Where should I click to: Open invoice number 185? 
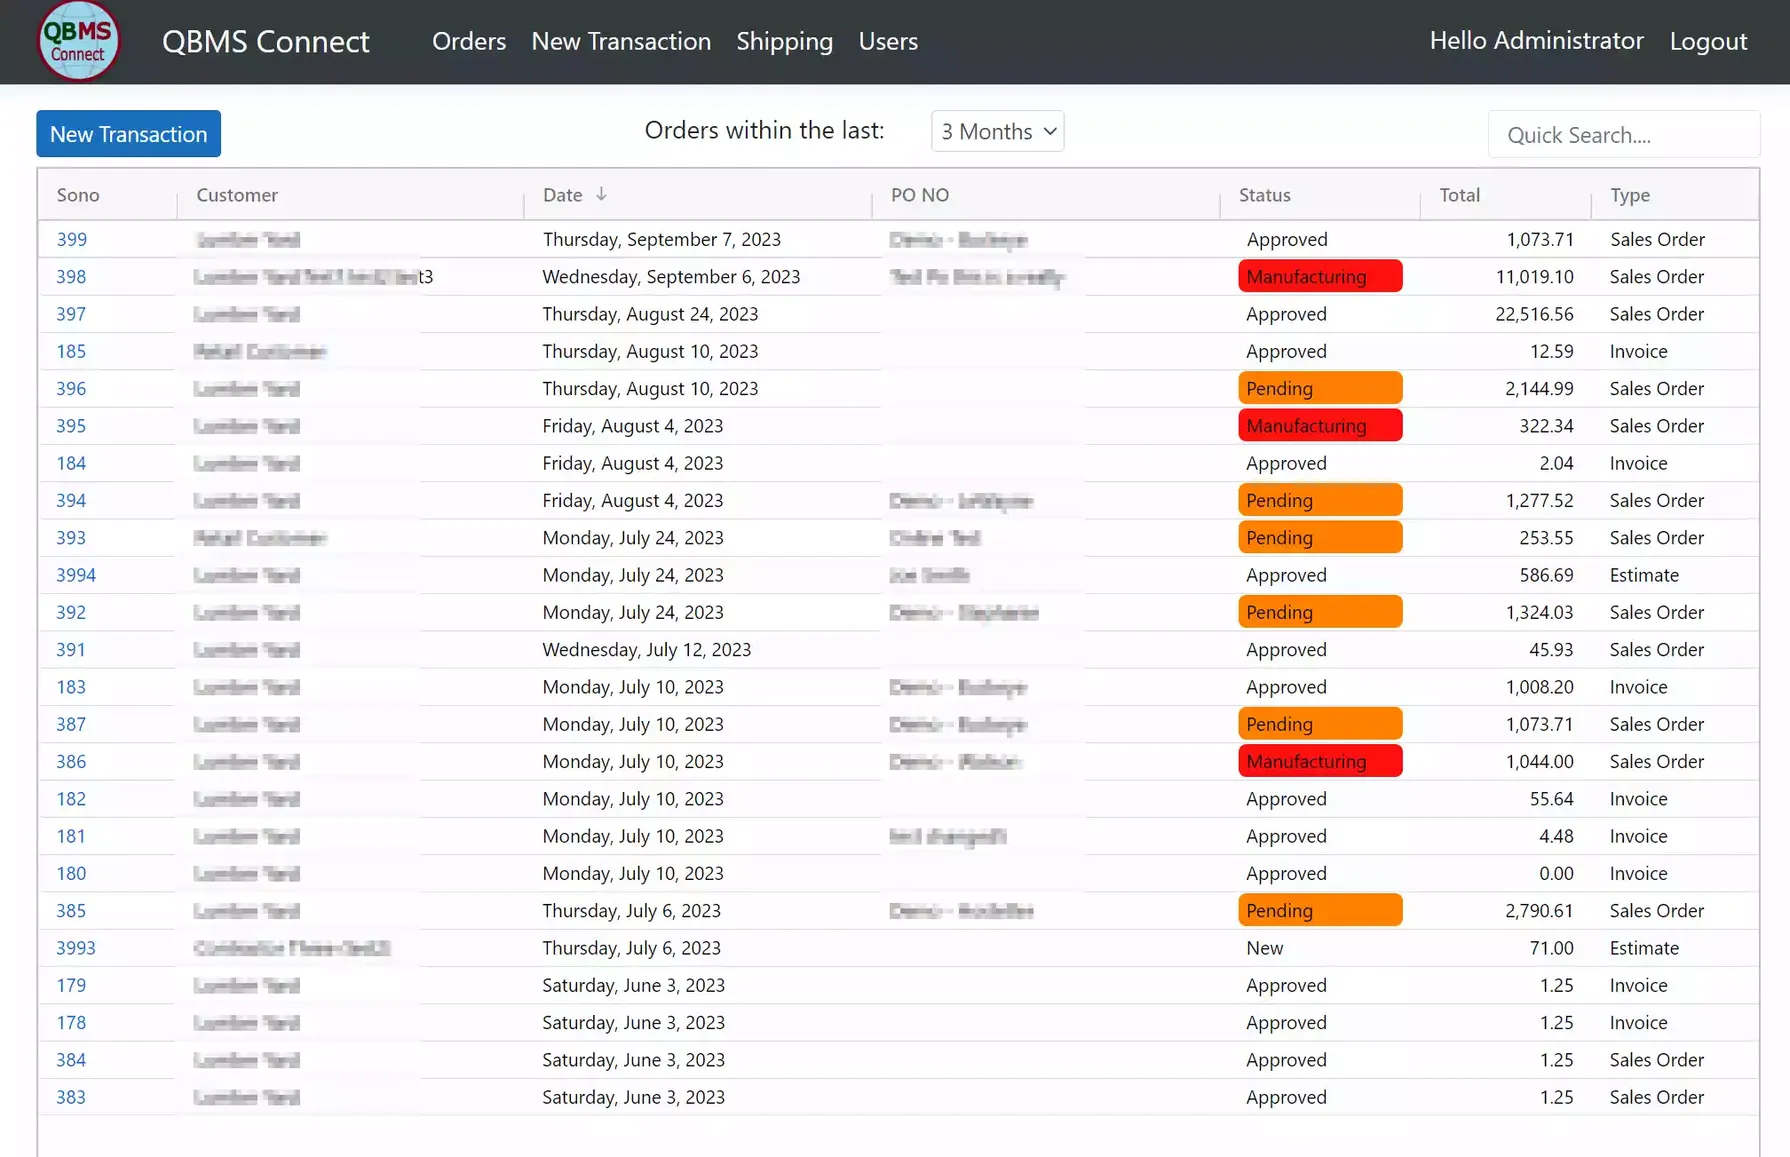point(71,351)
